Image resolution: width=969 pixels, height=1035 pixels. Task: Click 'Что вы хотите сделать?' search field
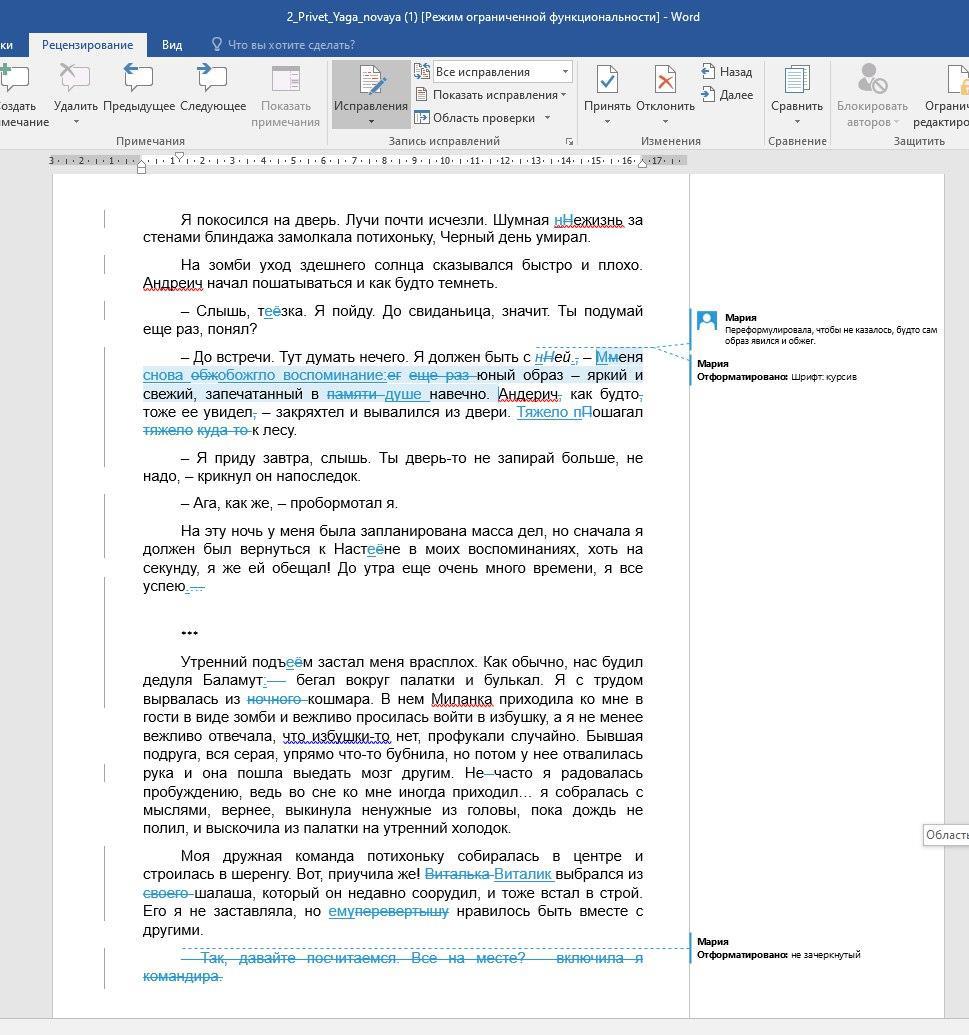pos(291,45)
